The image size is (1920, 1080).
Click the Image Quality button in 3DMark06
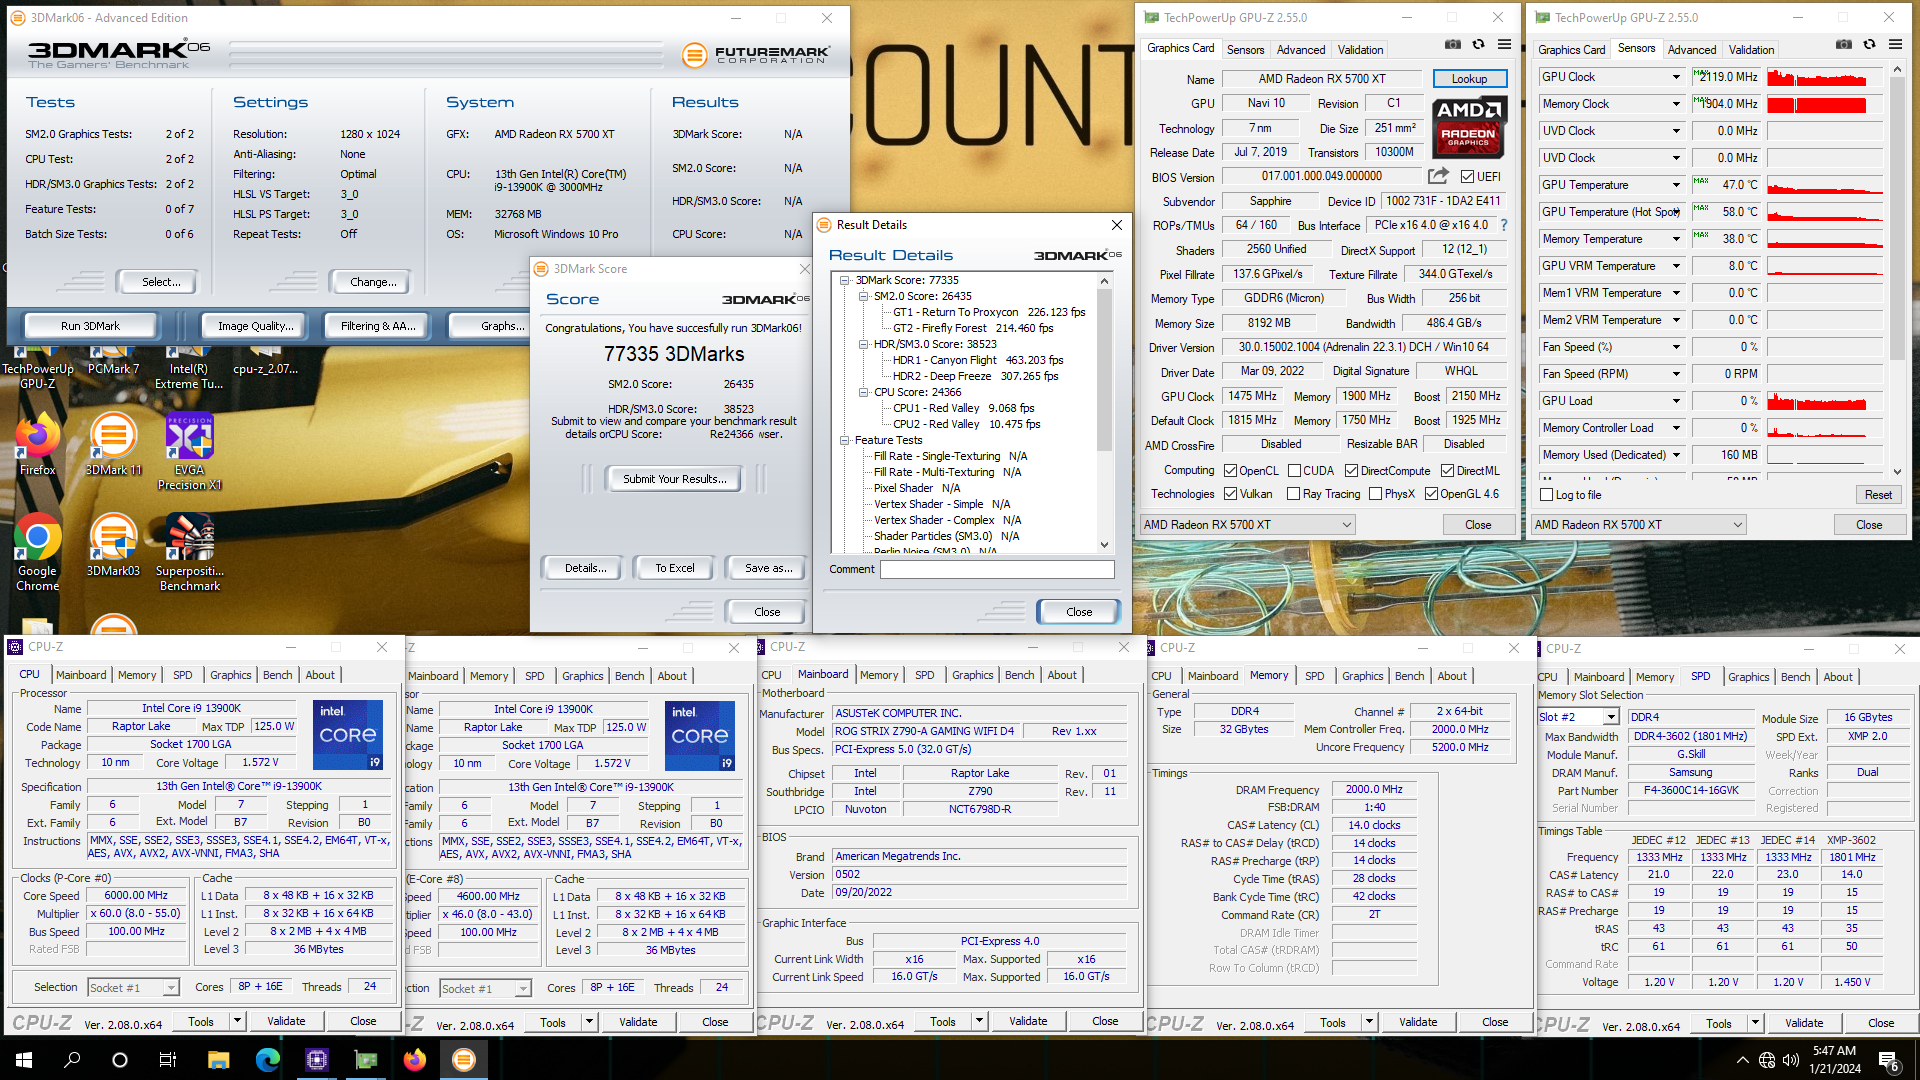(256, 326)
